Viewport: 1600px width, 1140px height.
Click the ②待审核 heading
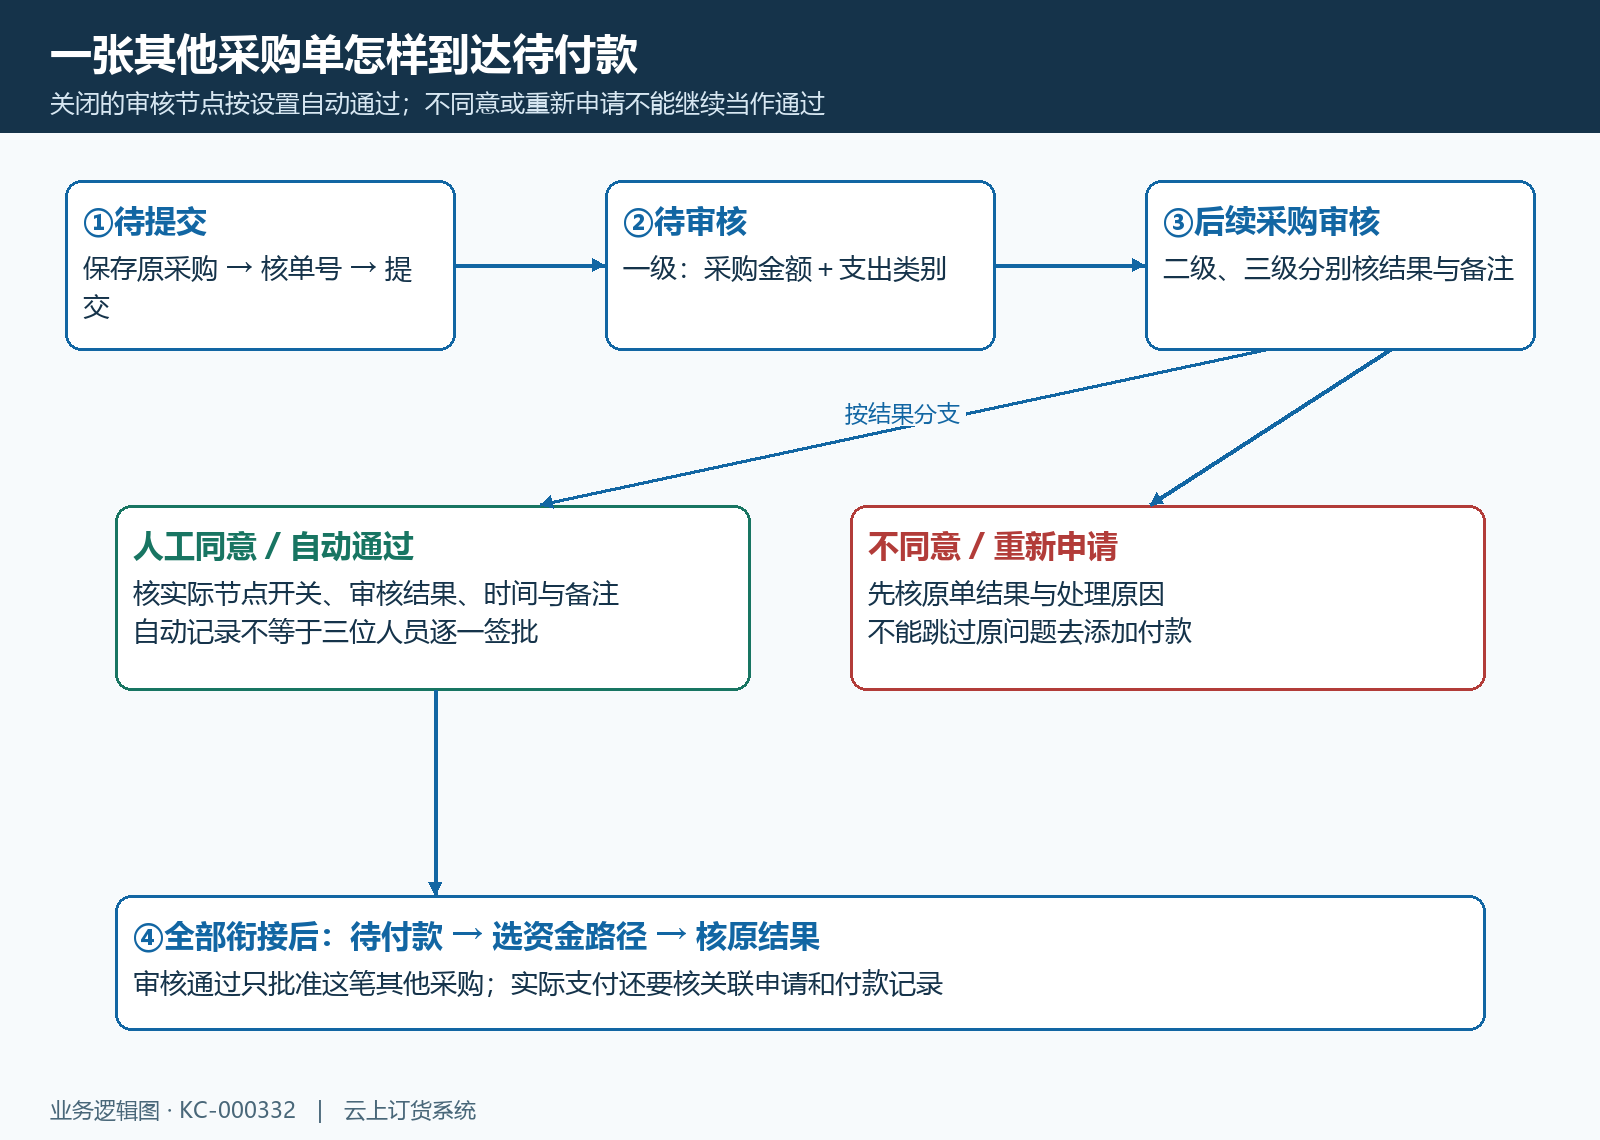point(685,222)
